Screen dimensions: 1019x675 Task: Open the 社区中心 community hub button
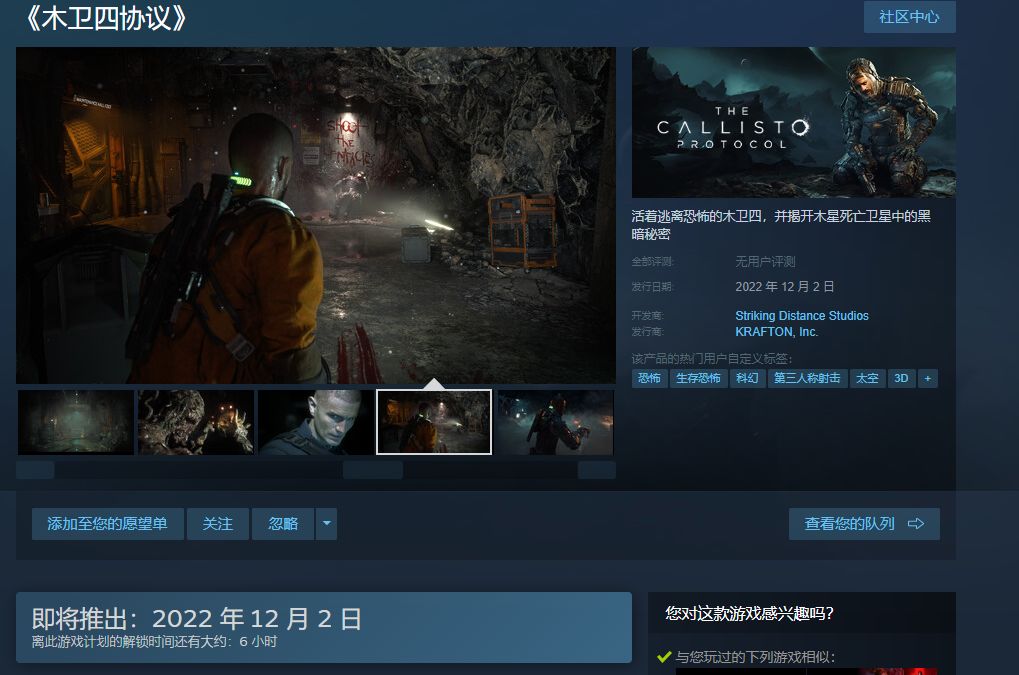(909, 17)
